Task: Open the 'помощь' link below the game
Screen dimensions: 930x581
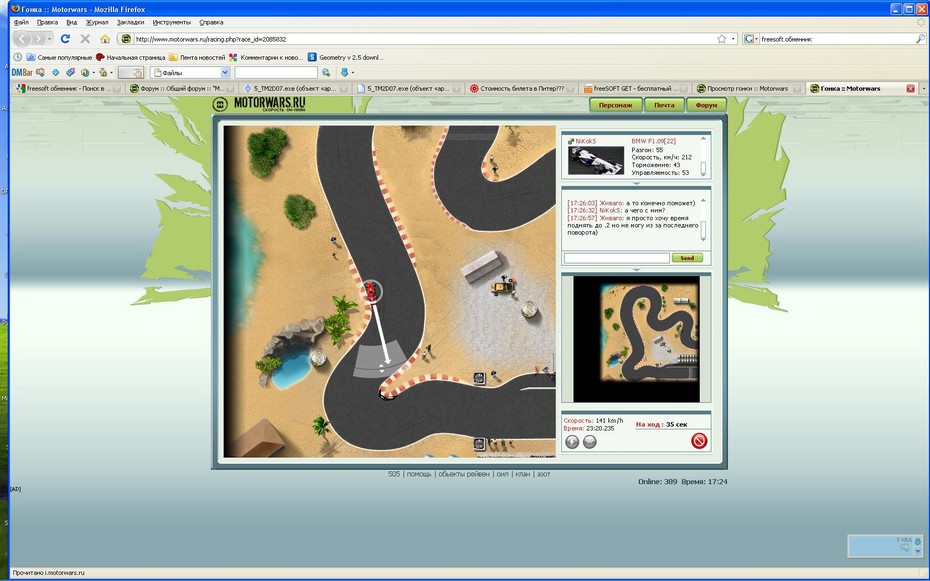Action: [418, 474]
